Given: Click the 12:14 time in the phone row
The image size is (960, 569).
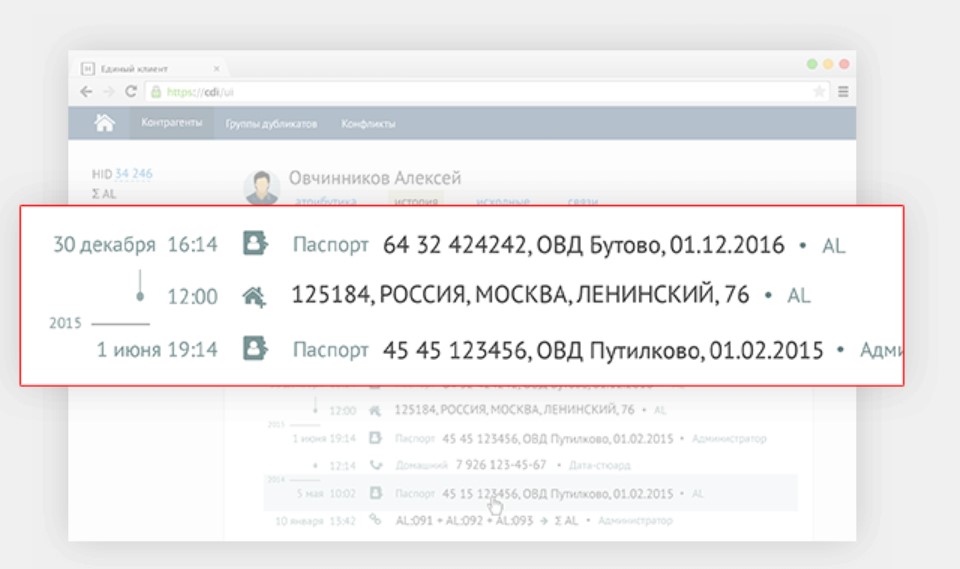Looking at the screenshot, I should click(342, 465).
